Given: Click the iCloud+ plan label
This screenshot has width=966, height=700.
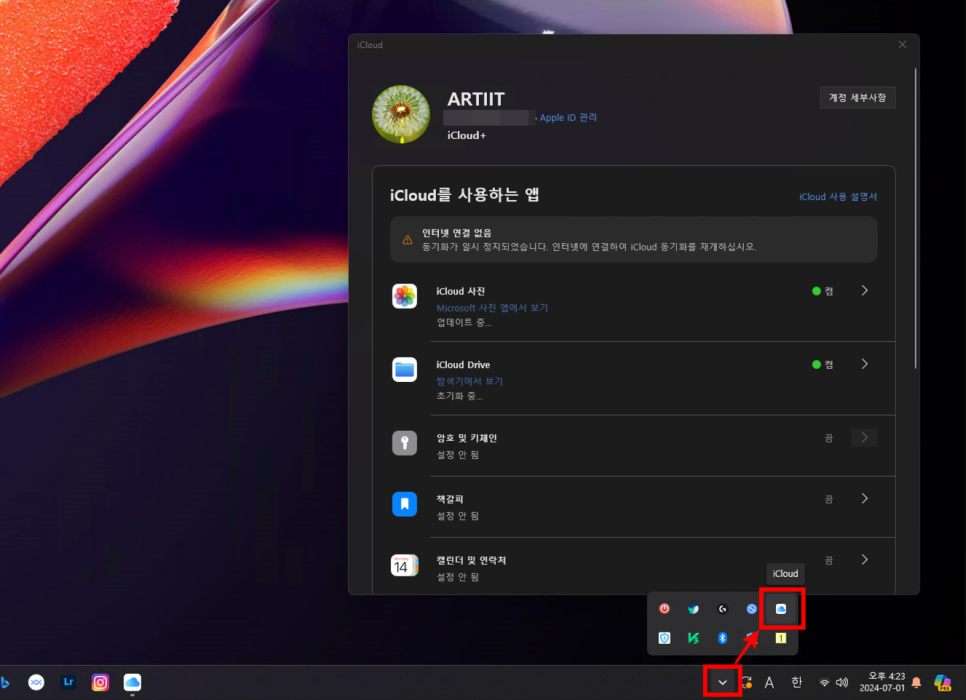Looking at the screenshot, I should (x=466, y=135).
